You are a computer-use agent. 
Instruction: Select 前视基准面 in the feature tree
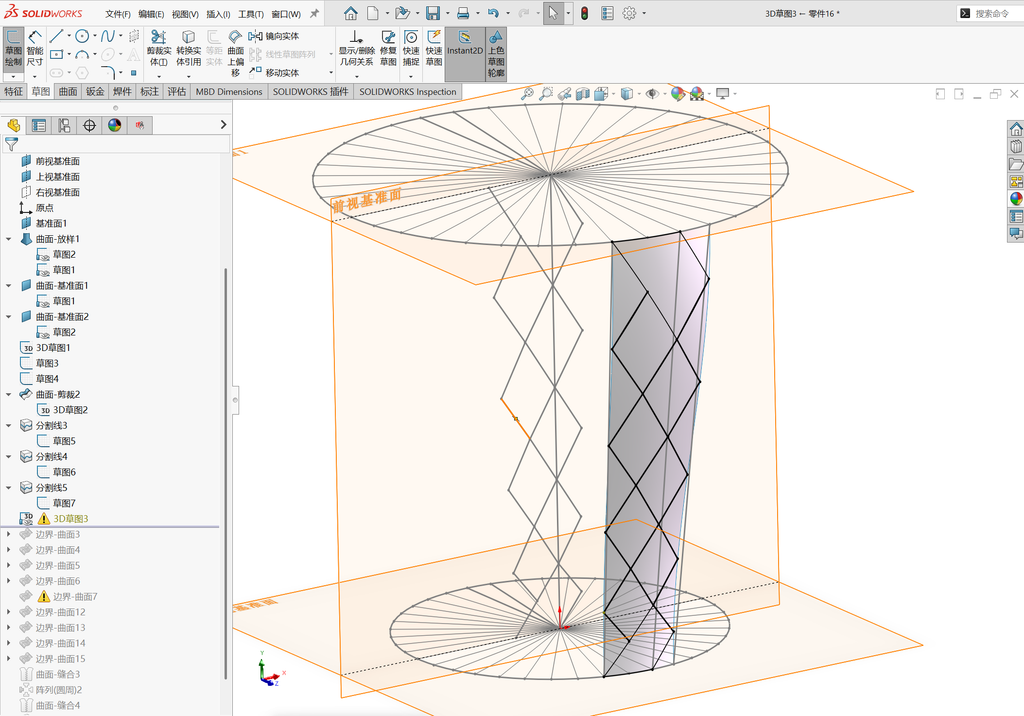58,161
